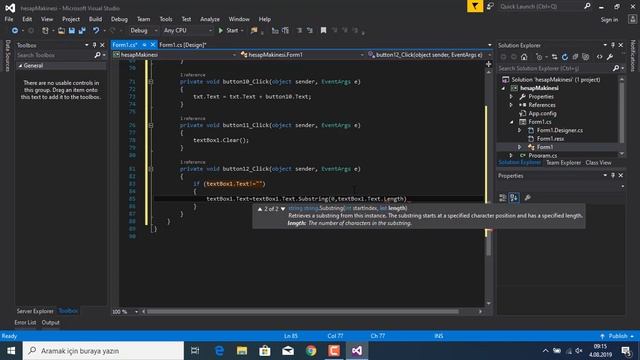The height and width of the screenshot is (360, 640).
Task: Click the Navigate Backward toolbar icon
Action: [x=15, y=31]
